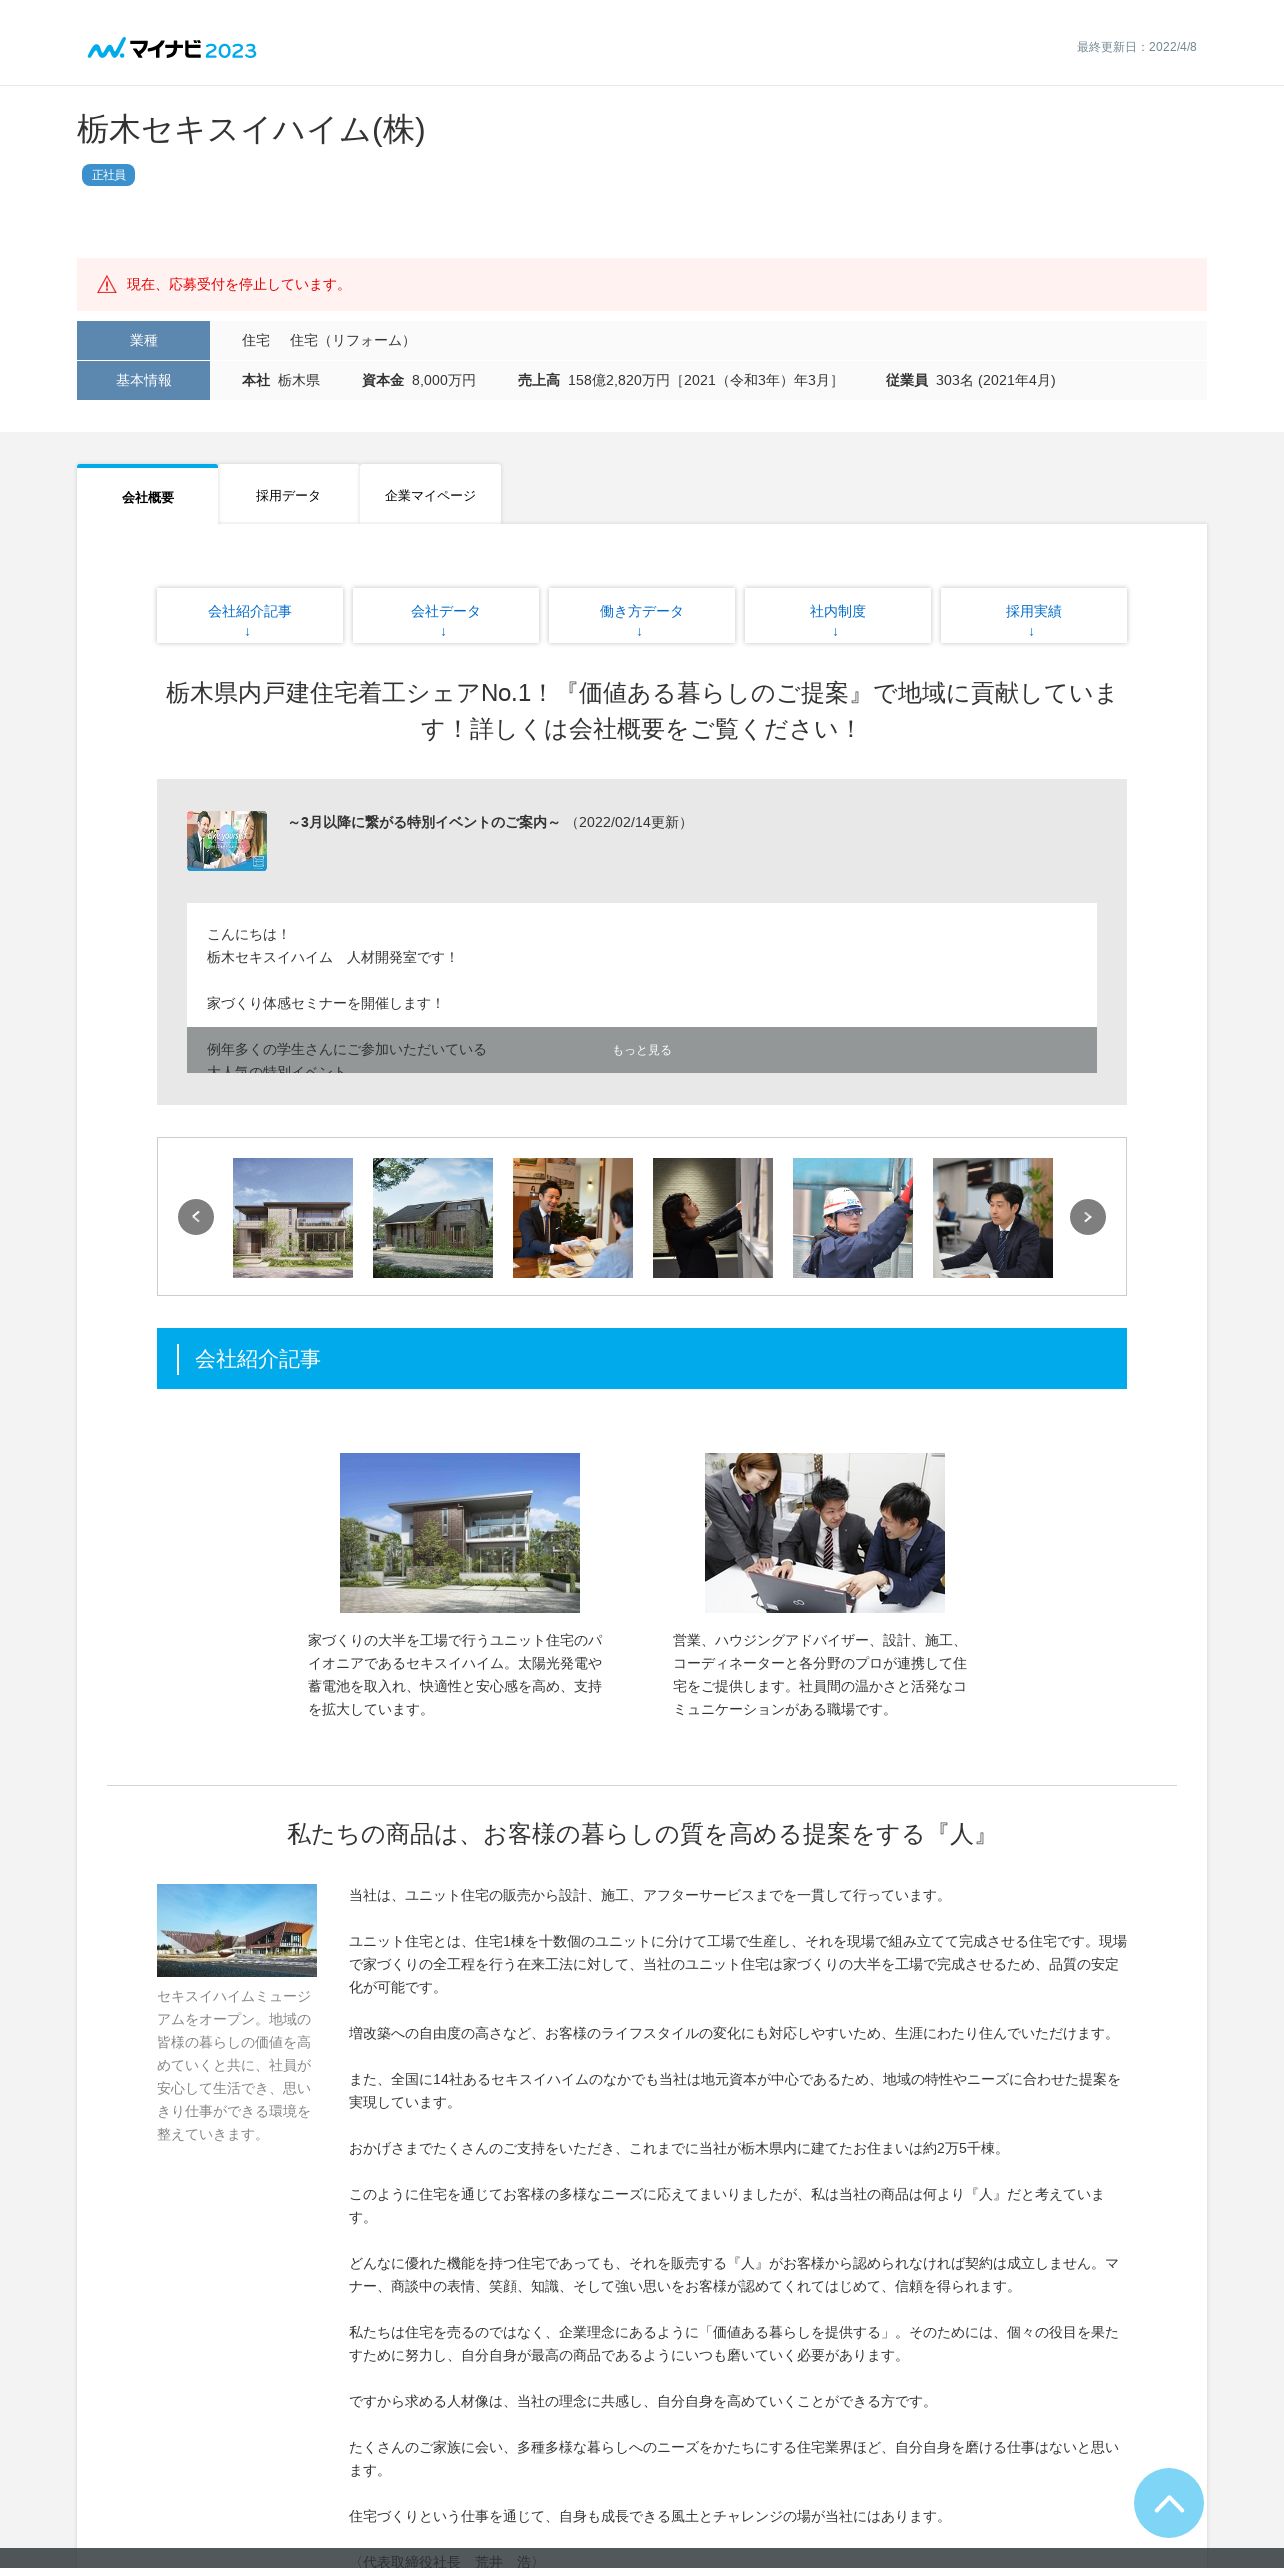Click the 基本情報 row header
Viewport: 1284px width, 2568px height.
tap(143, 381)
